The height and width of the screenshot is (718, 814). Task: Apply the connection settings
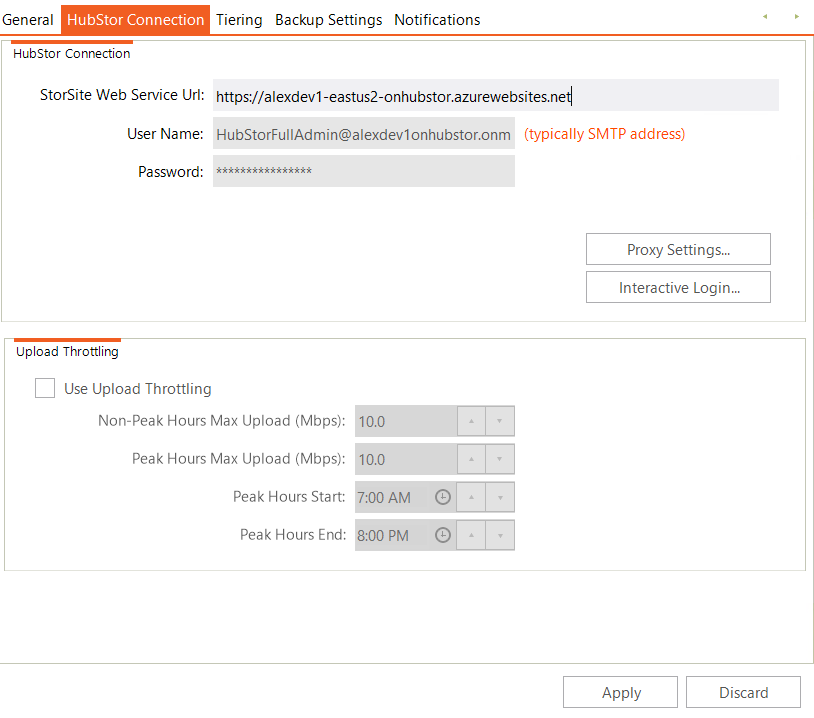click(x=620, y=692)
